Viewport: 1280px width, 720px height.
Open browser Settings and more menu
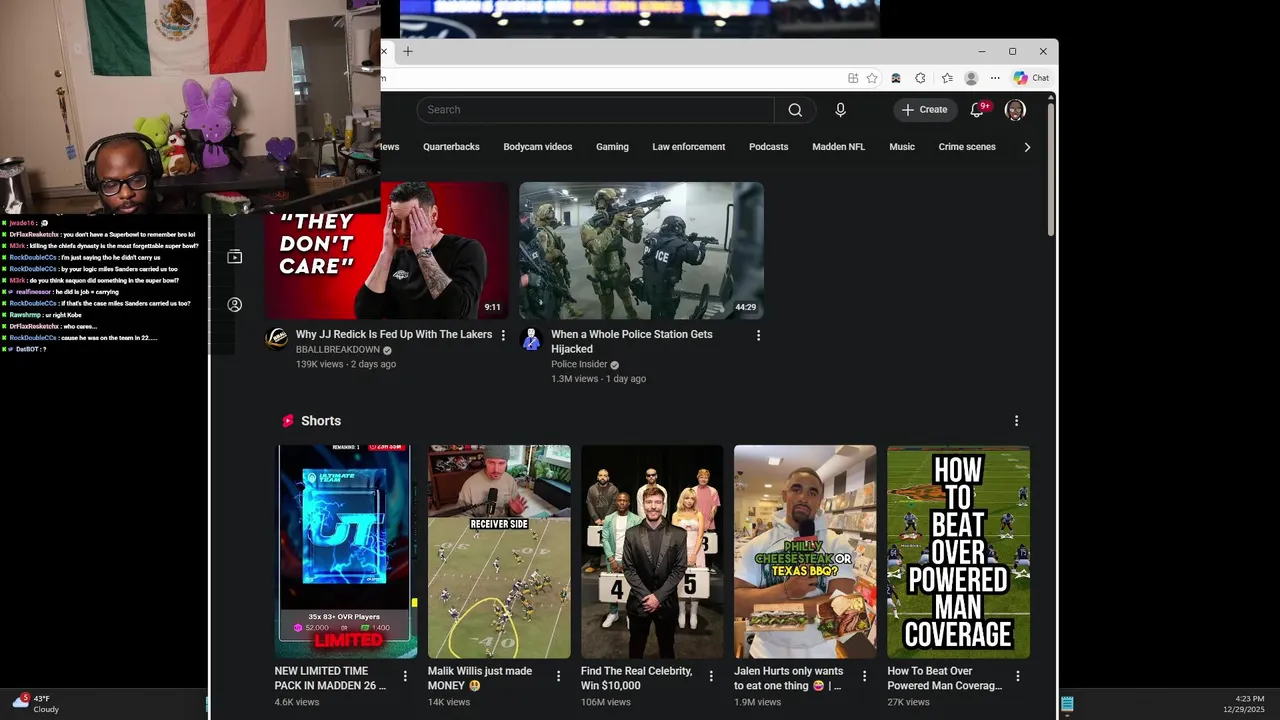[995, 78]
